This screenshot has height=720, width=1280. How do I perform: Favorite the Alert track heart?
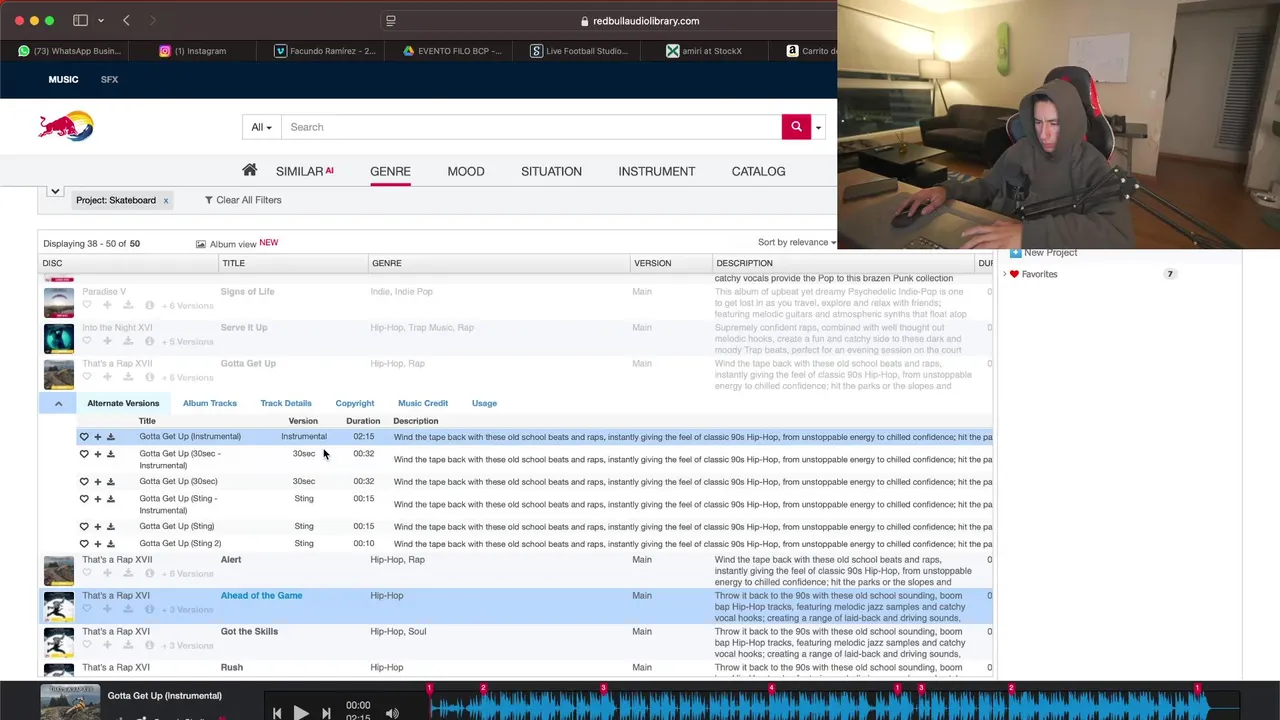pos(87,574)
